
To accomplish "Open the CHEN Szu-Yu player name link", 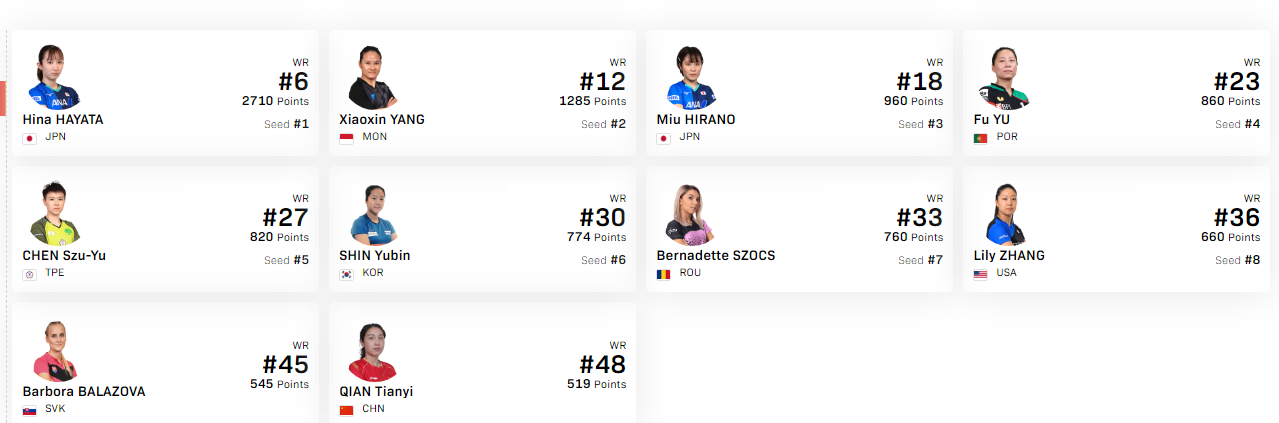I will click(64, 255).
